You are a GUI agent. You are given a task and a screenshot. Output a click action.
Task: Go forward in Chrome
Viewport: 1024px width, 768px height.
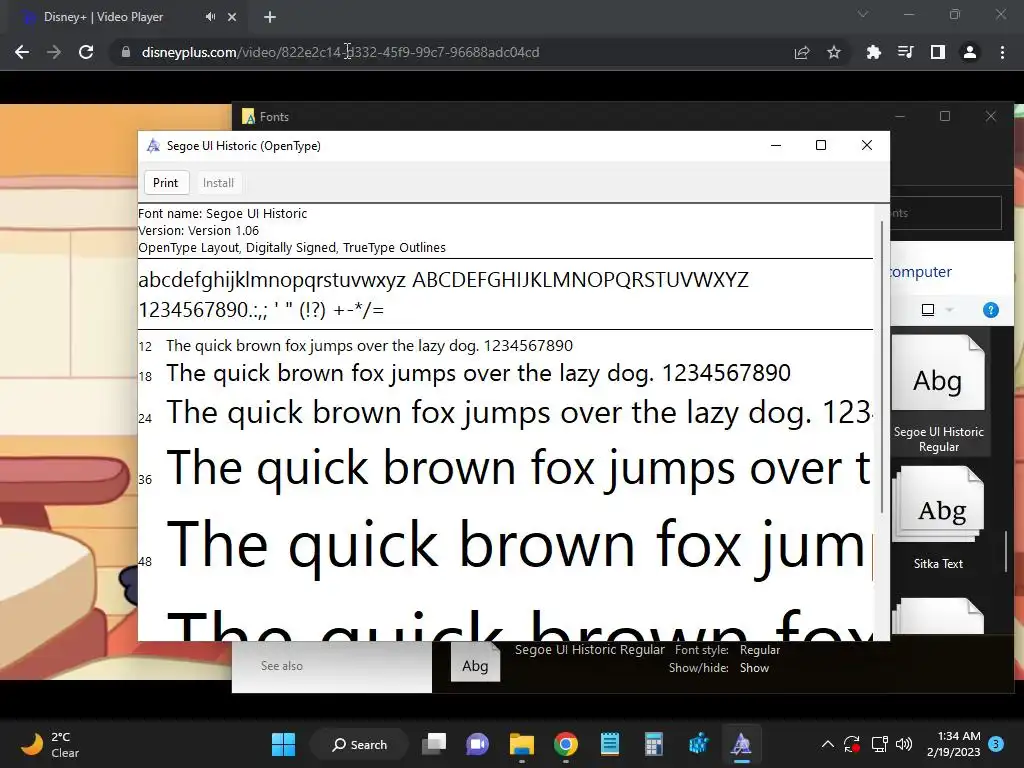point(54,52)
